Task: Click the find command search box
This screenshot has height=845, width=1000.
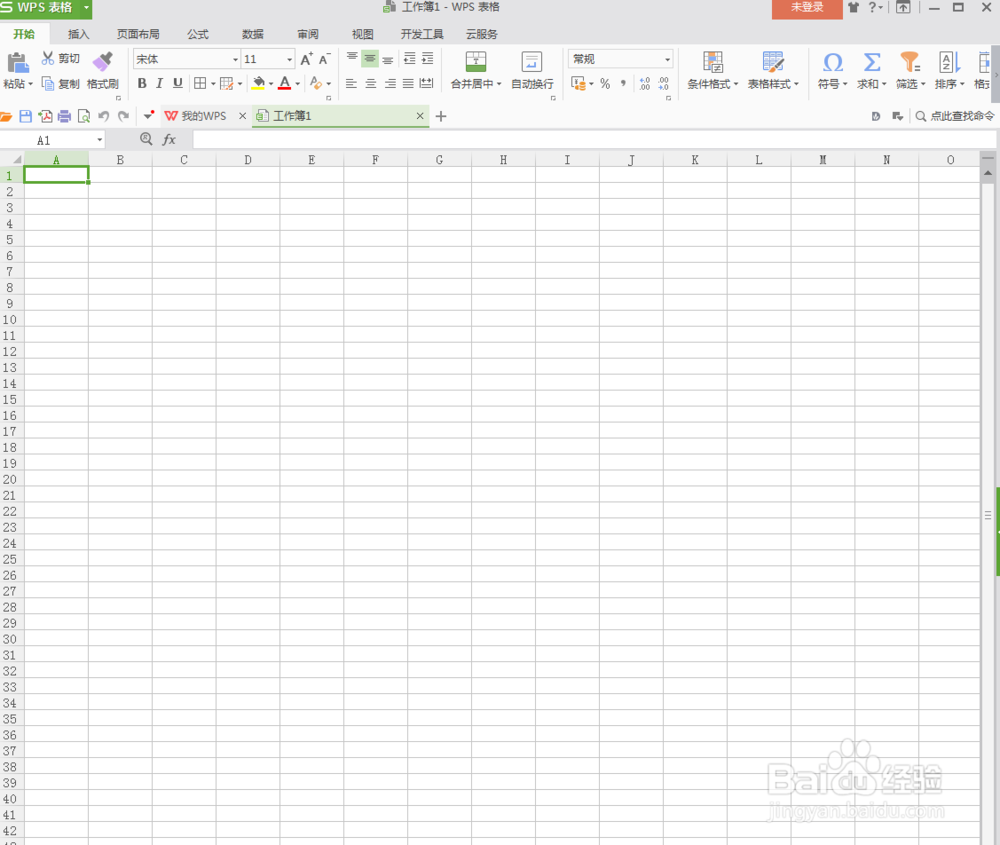Action: pos(955,116)
